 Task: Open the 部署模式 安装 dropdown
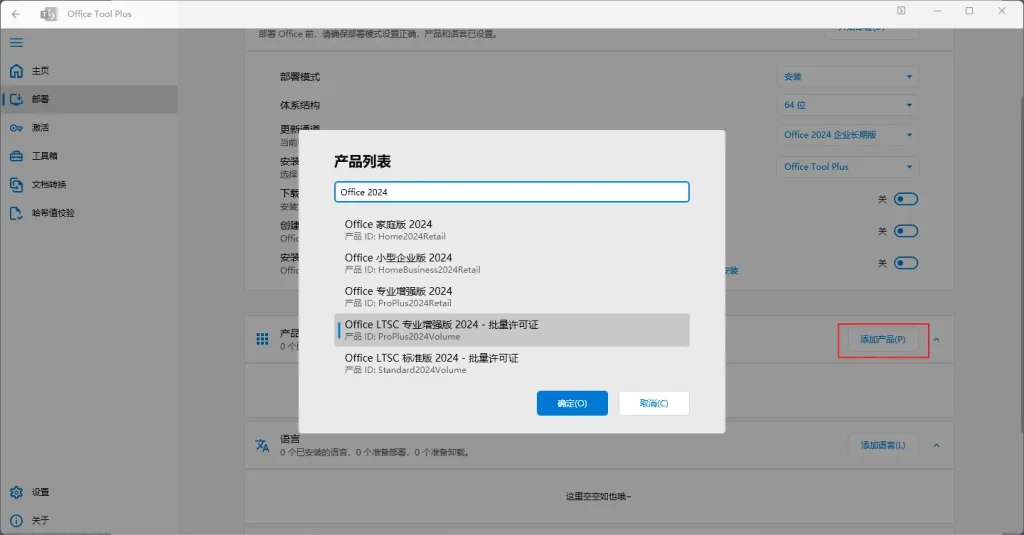(x=848, y=76)
